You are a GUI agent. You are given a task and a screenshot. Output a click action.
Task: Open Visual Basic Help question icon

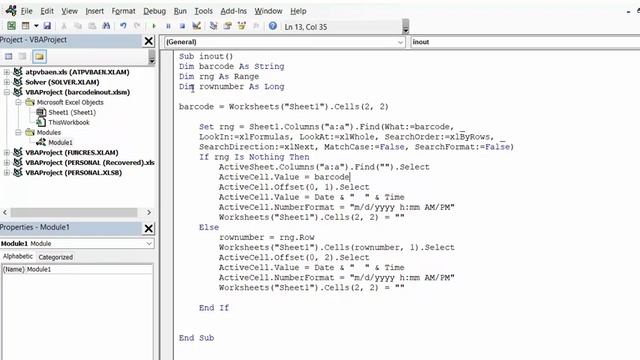(273, 26)
